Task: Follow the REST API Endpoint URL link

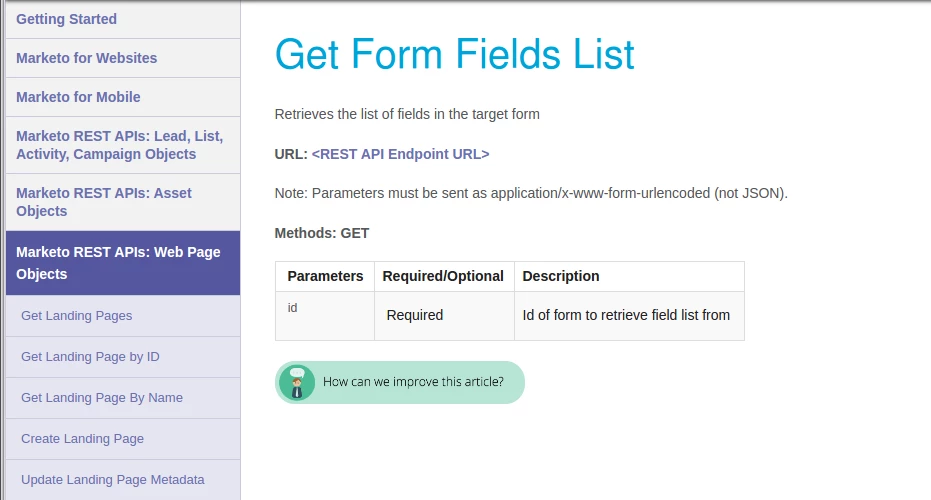Action: click(400, 154)
